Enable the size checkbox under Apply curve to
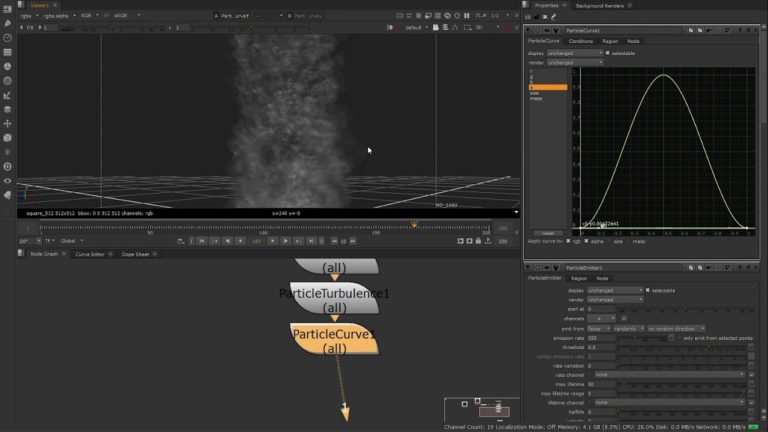Viewport: 768px width, 432px height. 610,241
